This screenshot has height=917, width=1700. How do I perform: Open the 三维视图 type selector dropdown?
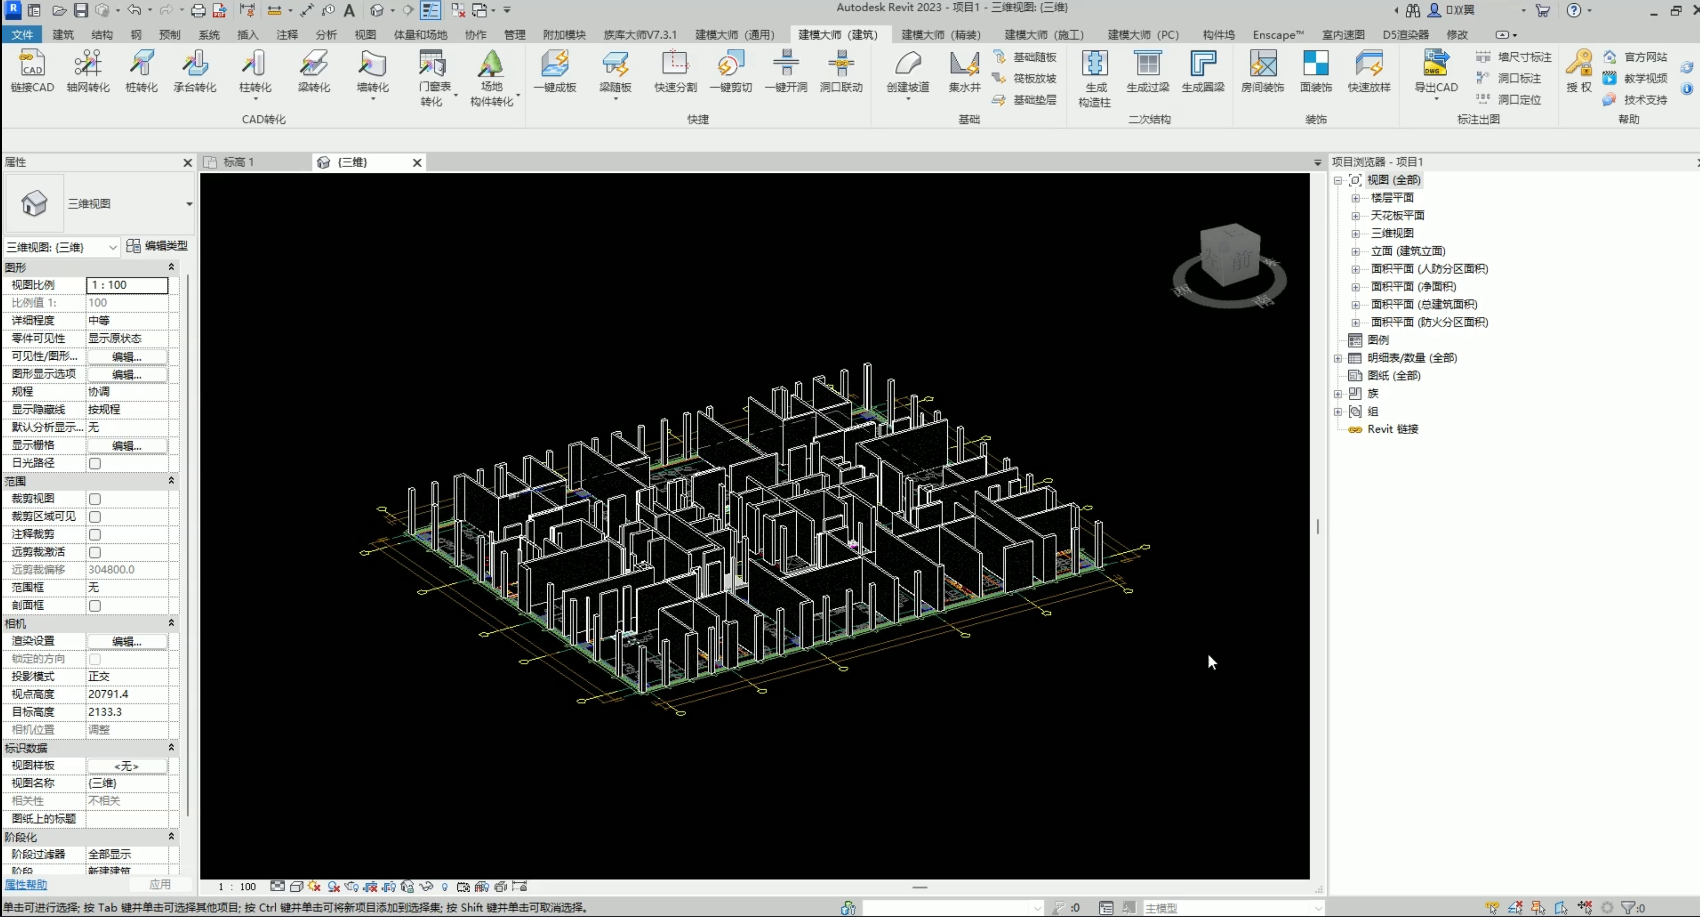pyautogui.click(x=188, y=204)
